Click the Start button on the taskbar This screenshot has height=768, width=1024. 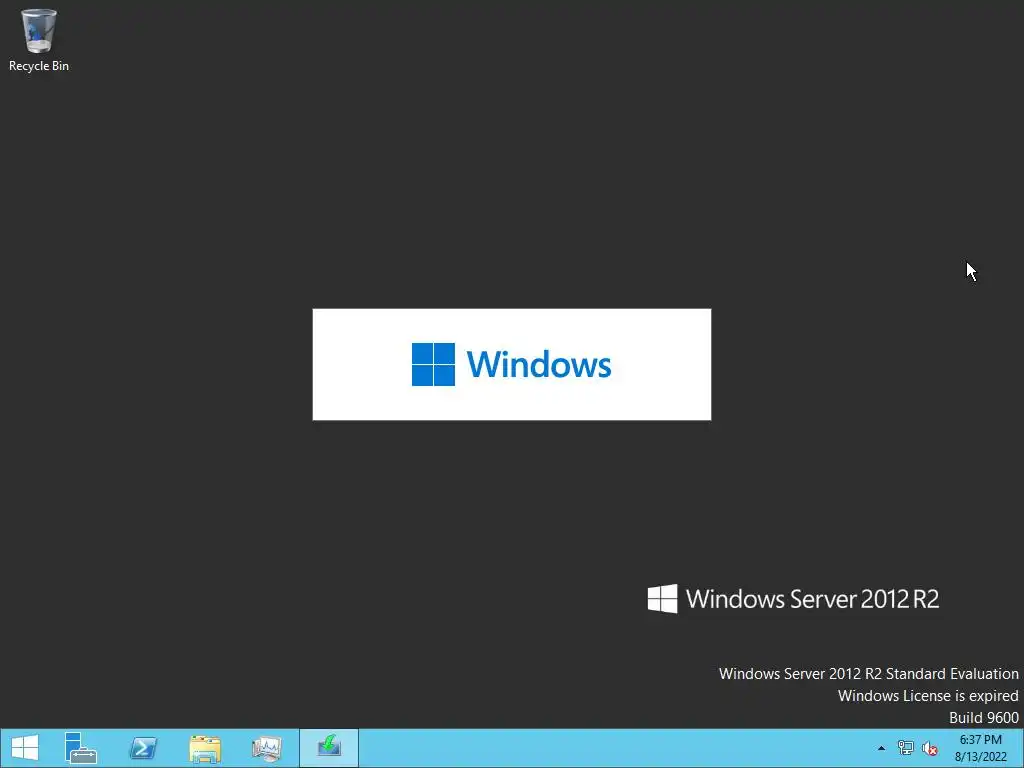coord(25,748)
